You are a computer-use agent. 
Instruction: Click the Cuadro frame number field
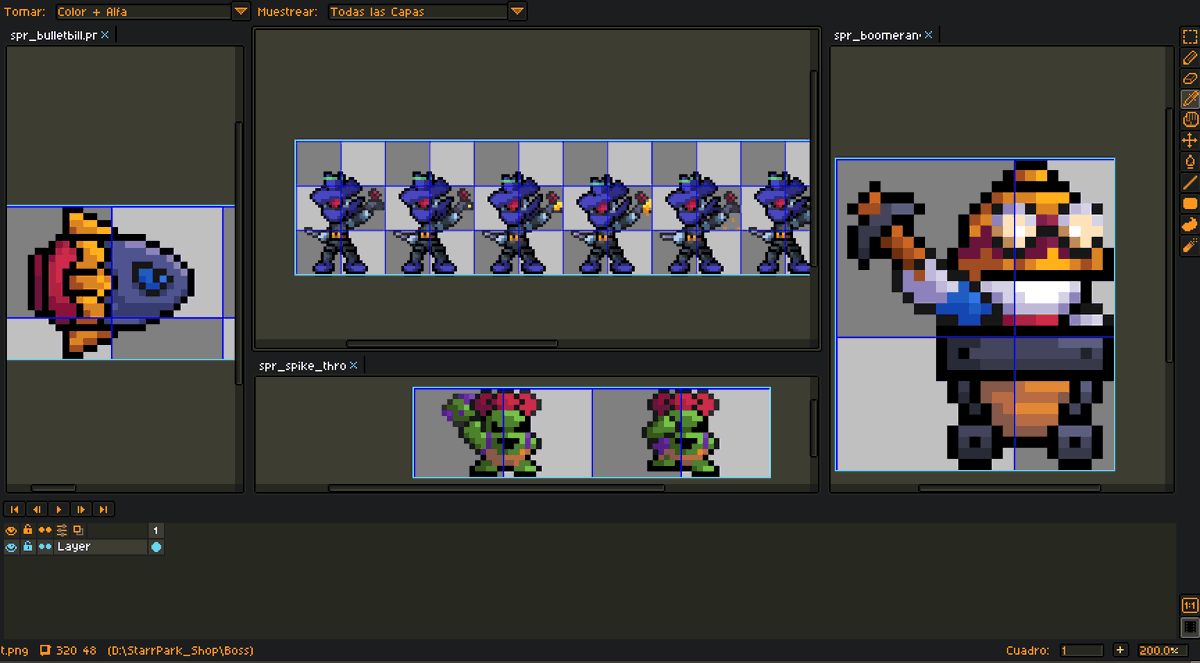pos(1082,650)
